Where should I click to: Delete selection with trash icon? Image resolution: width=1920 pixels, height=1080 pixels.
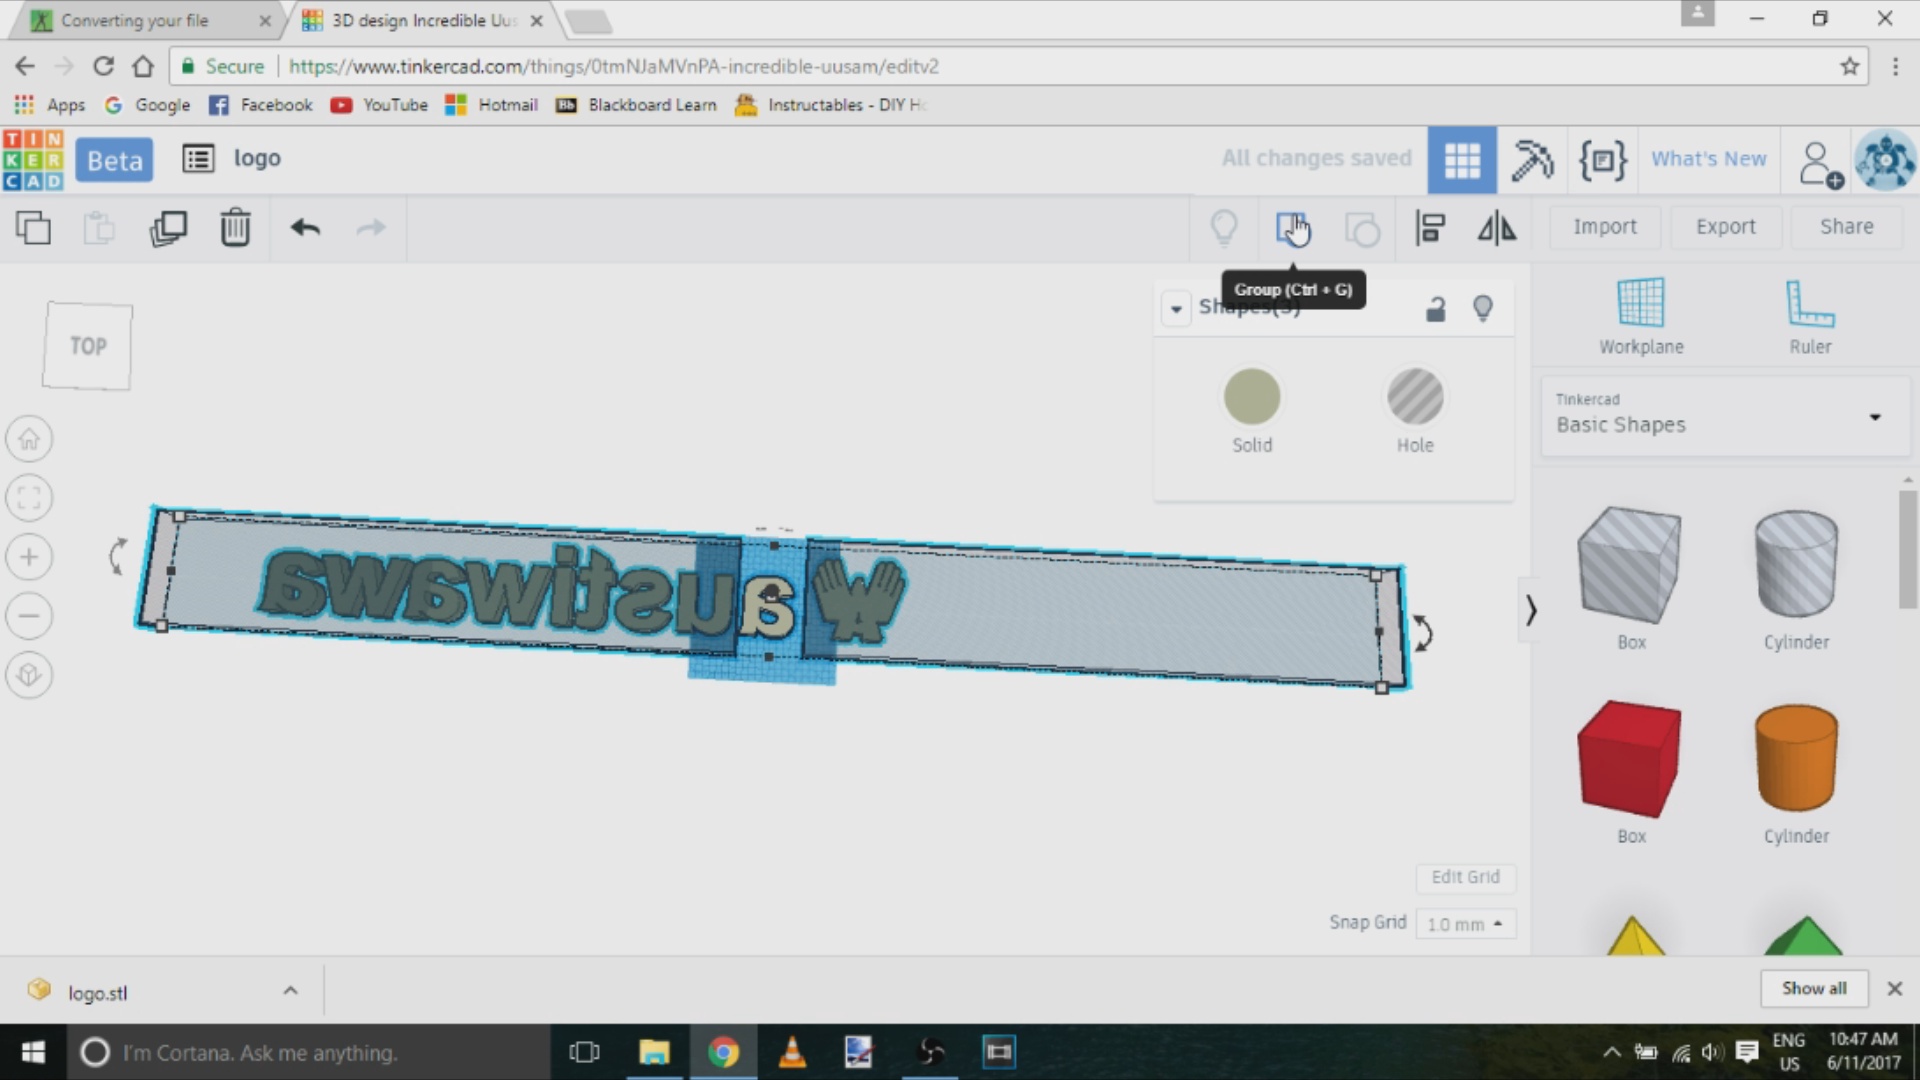coord(235,228)
